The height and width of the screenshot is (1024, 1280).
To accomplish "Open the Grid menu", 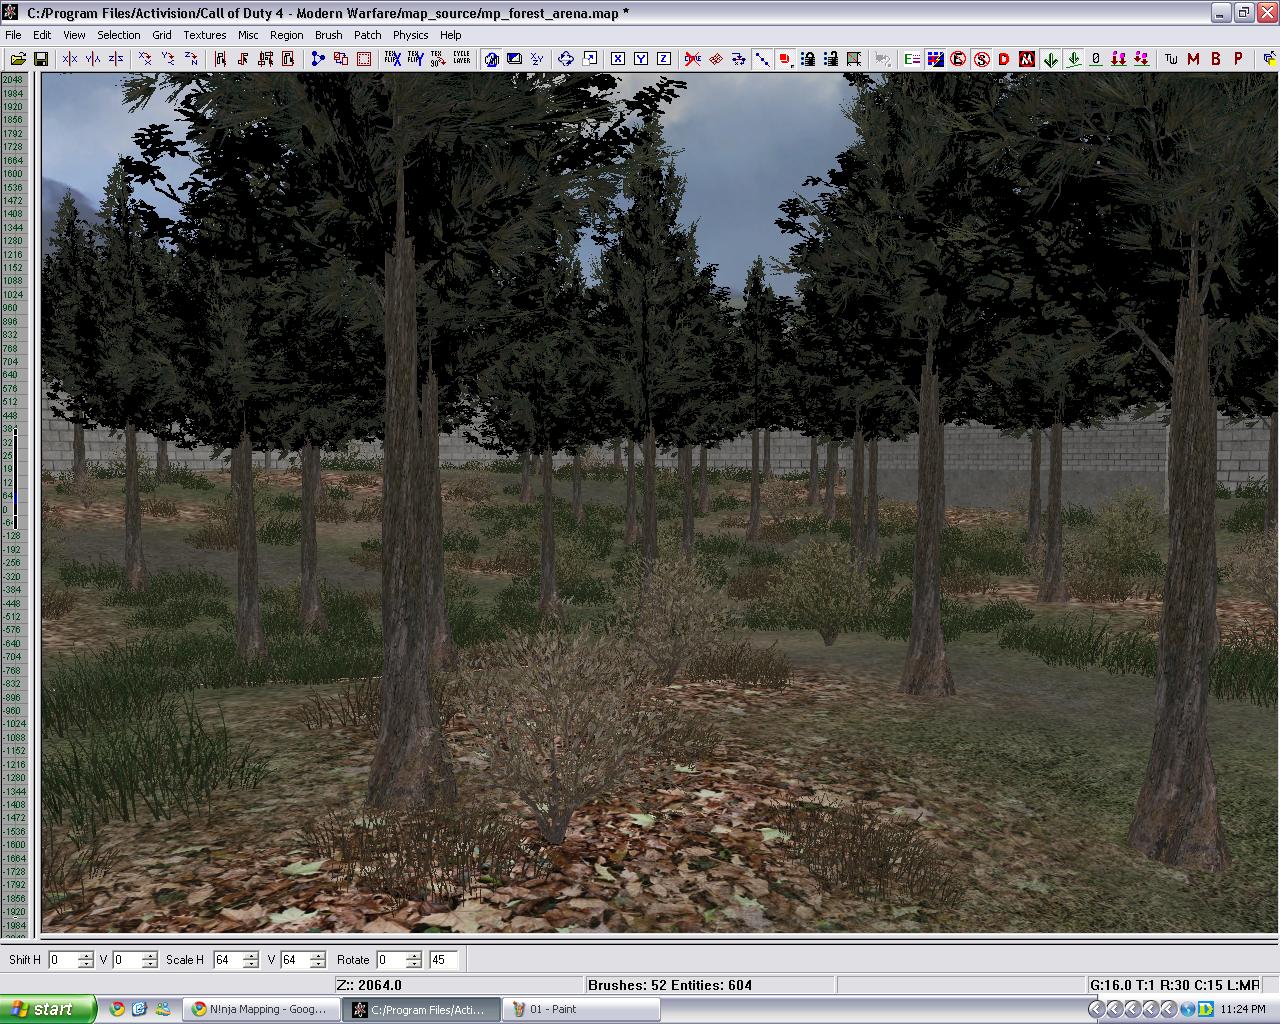I will 162,35.
